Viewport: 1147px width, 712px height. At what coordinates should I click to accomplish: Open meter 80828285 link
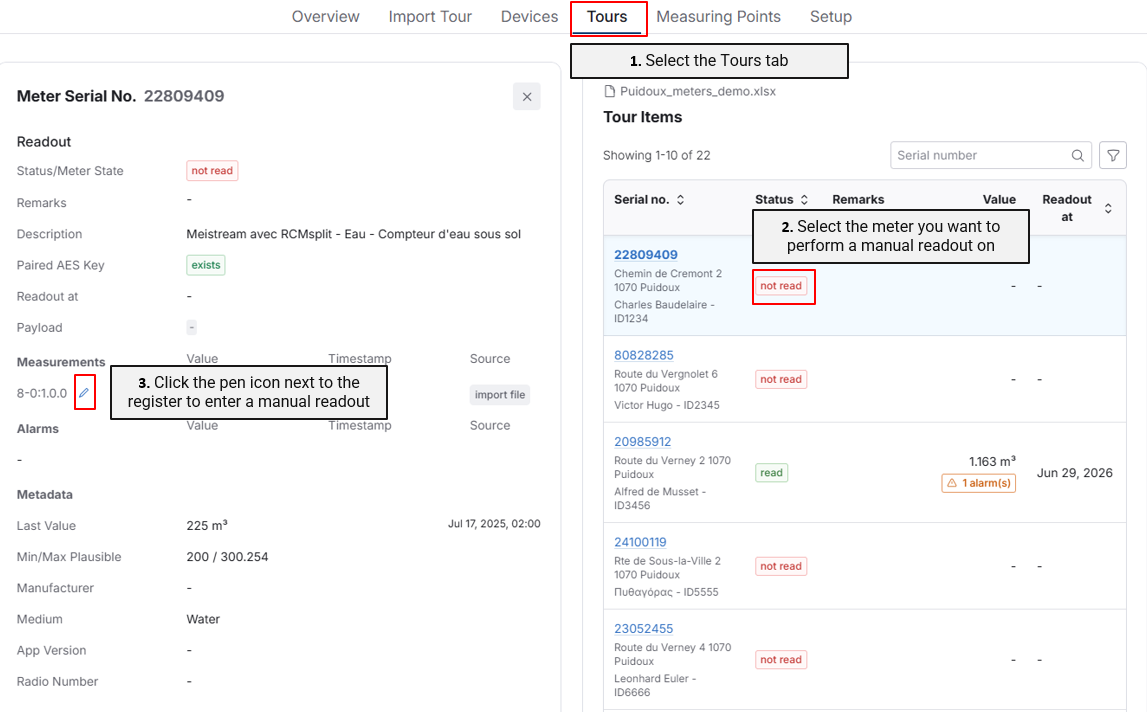pyautogui.click(x=644, y=355)
